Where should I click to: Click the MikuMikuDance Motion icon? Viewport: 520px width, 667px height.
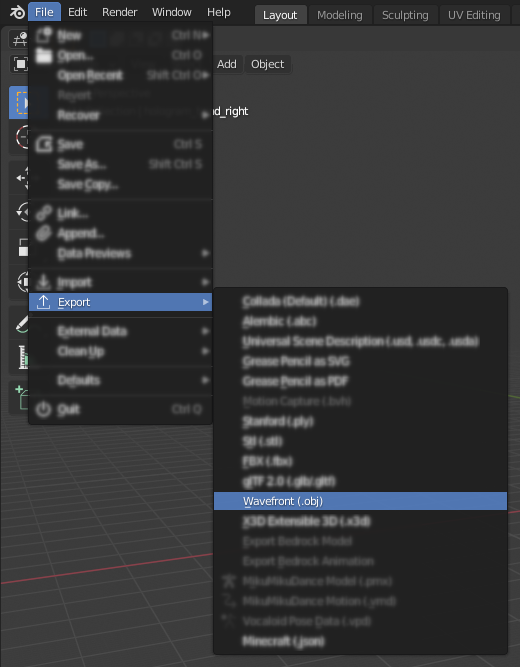coord(229,601)
